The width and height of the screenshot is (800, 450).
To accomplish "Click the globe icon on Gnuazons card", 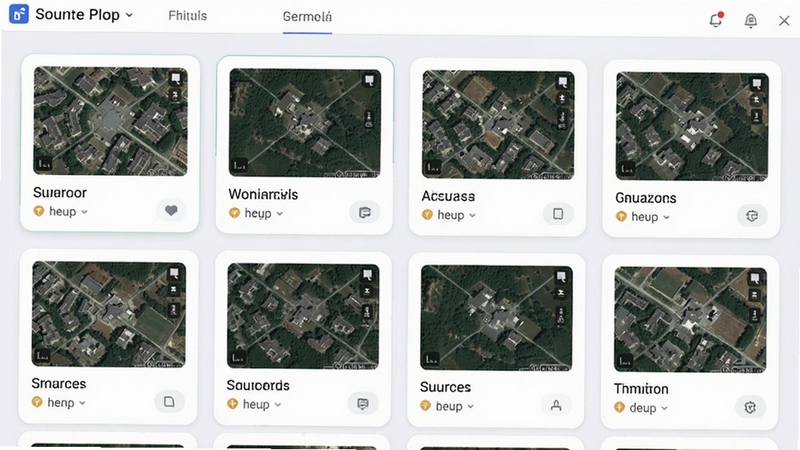I will coord(752,216).
